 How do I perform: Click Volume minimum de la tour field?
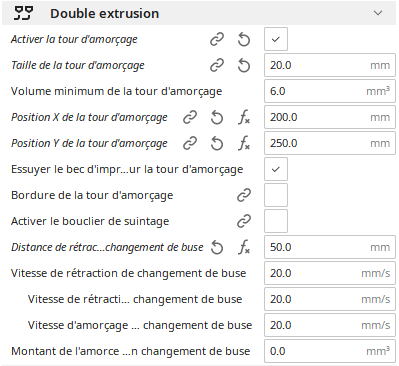coord(330,91)
